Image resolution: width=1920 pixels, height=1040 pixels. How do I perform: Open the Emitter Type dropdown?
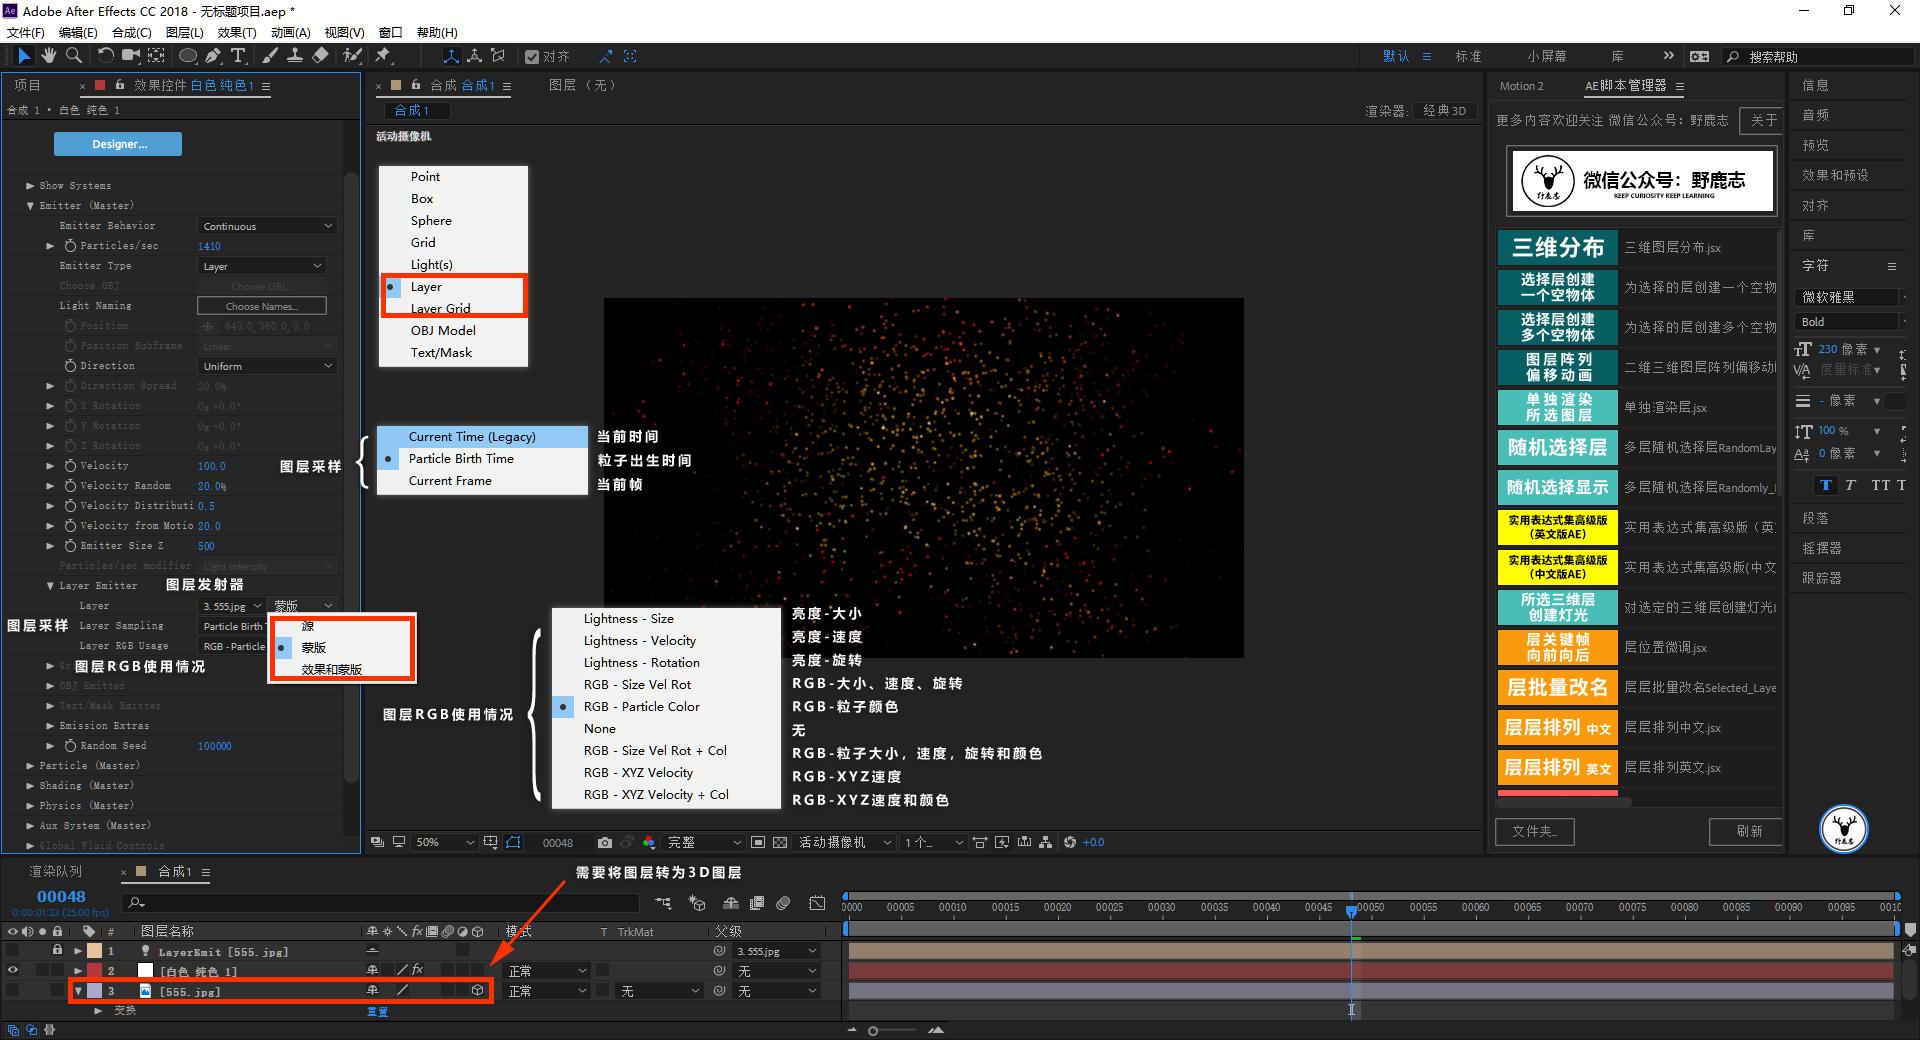click(x=262, y=266)
